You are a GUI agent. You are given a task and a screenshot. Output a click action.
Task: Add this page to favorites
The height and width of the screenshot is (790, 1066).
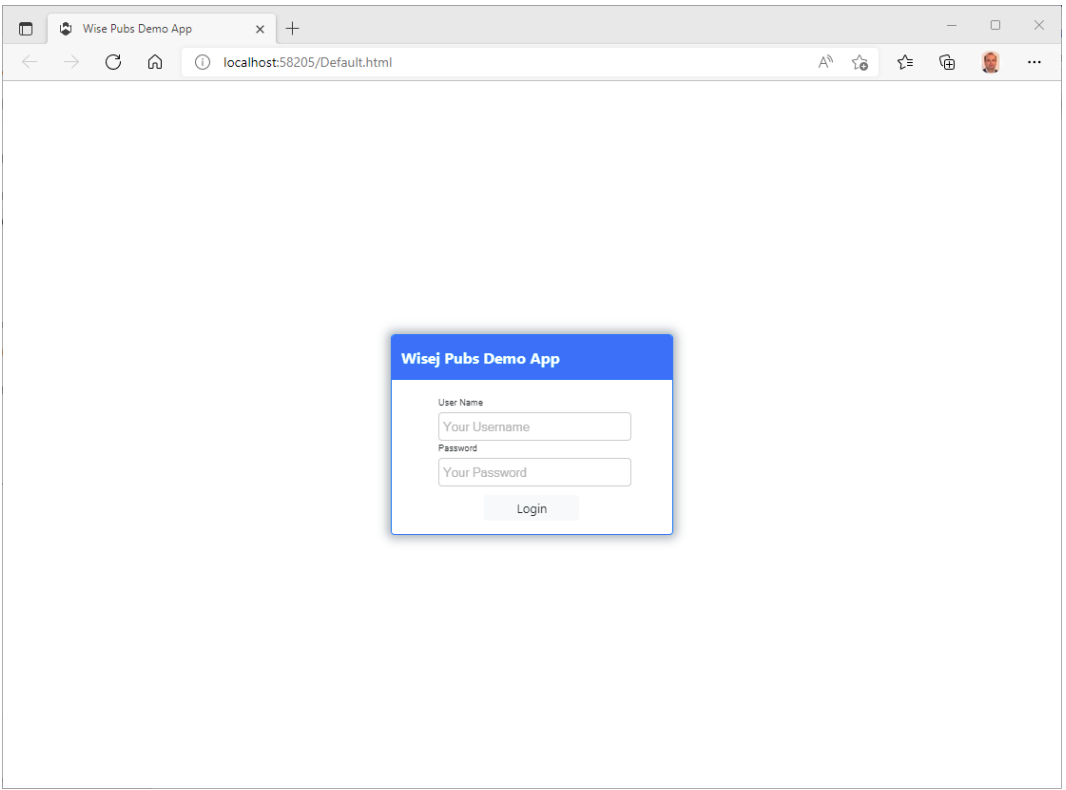pos(860,63)
